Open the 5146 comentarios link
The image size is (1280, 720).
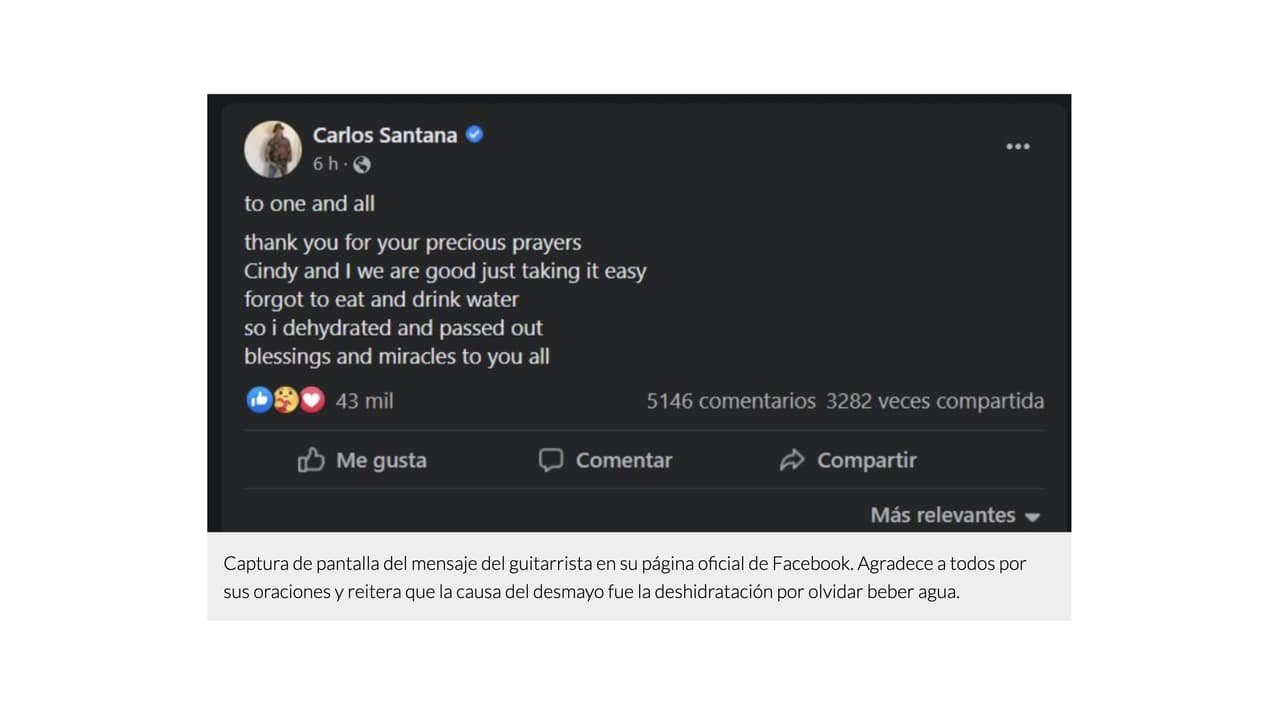(731, 401)
